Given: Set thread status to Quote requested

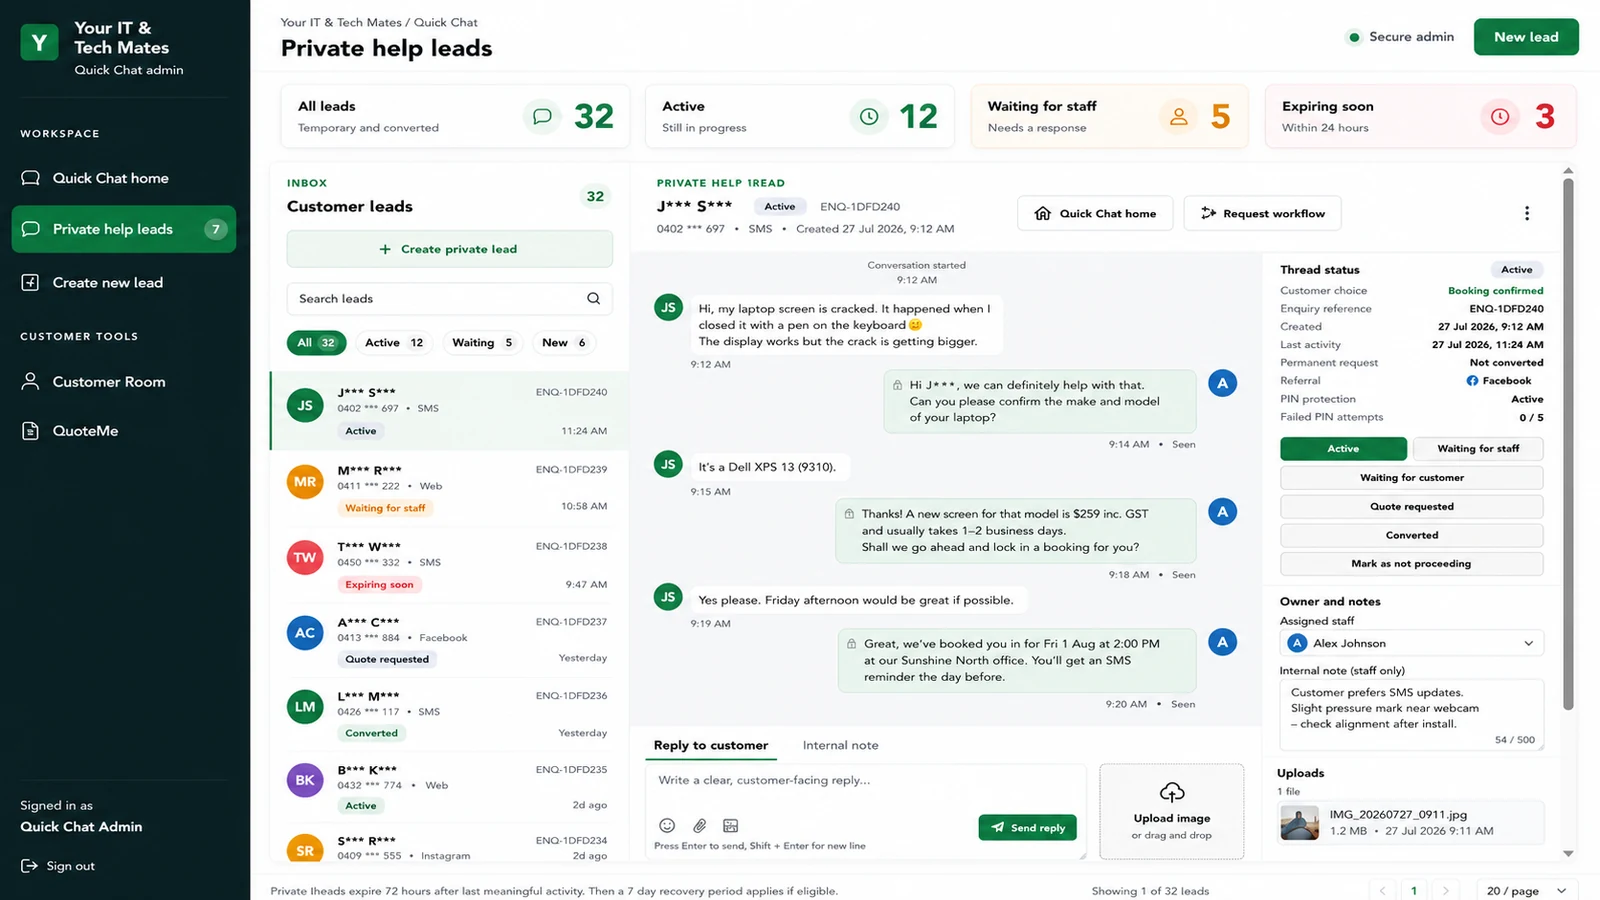Looking at the screenshot, I should (1412, 507).
